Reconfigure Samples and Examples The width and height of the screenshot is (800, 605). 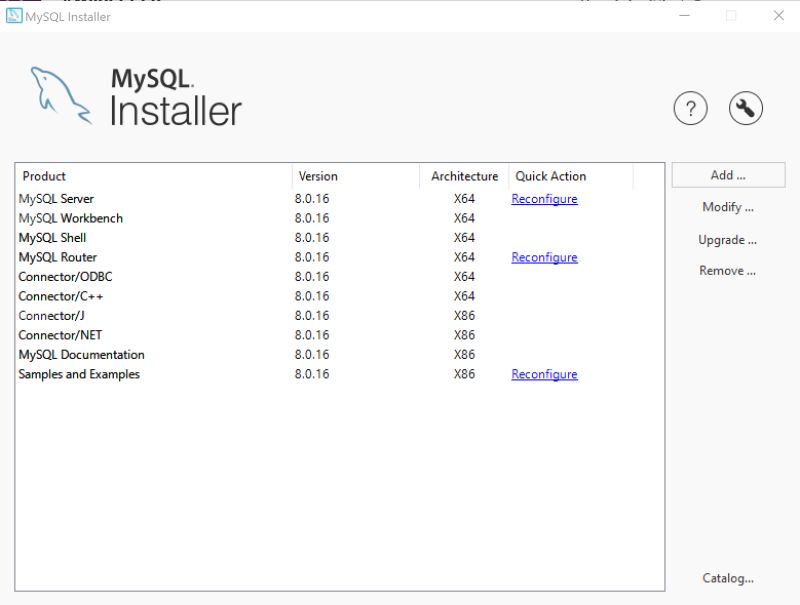coord(544,374)
